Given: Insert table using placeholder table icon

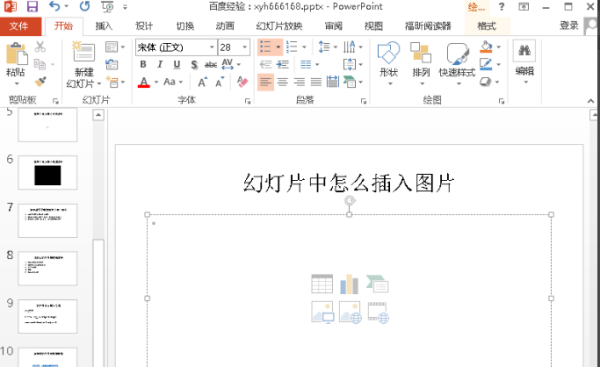Looking at the screenshot, I should pyautogui.click(x=322, y=284).
